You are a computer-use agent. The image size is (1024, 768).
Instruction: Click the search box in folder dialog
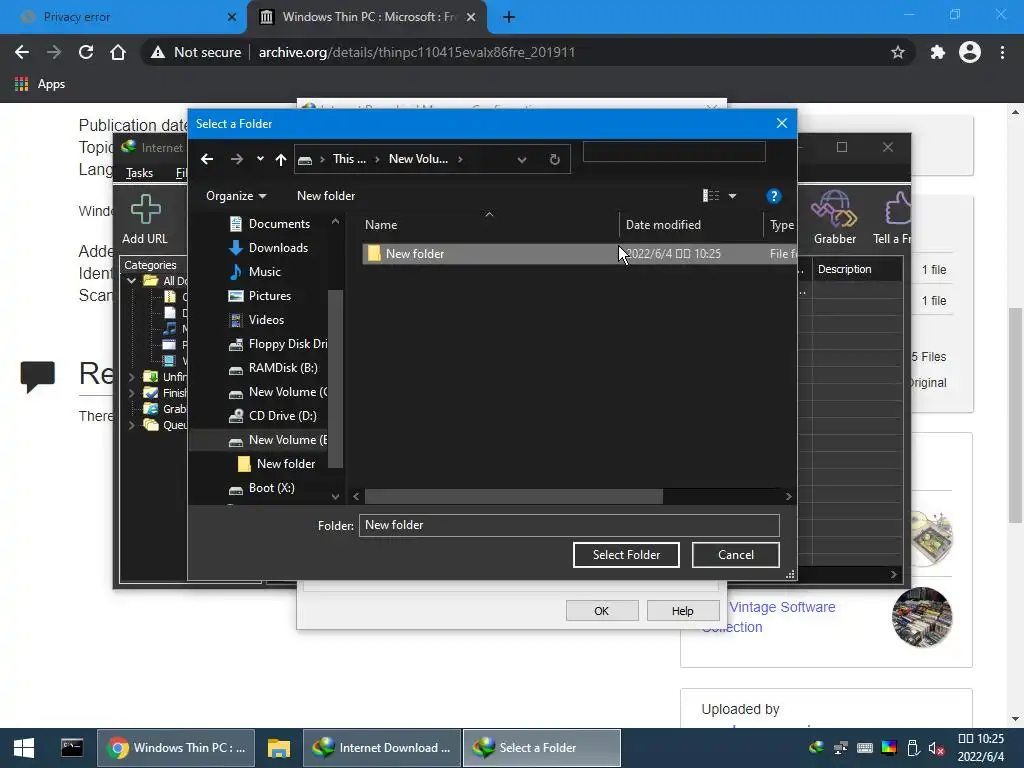[x=674, y=152]
